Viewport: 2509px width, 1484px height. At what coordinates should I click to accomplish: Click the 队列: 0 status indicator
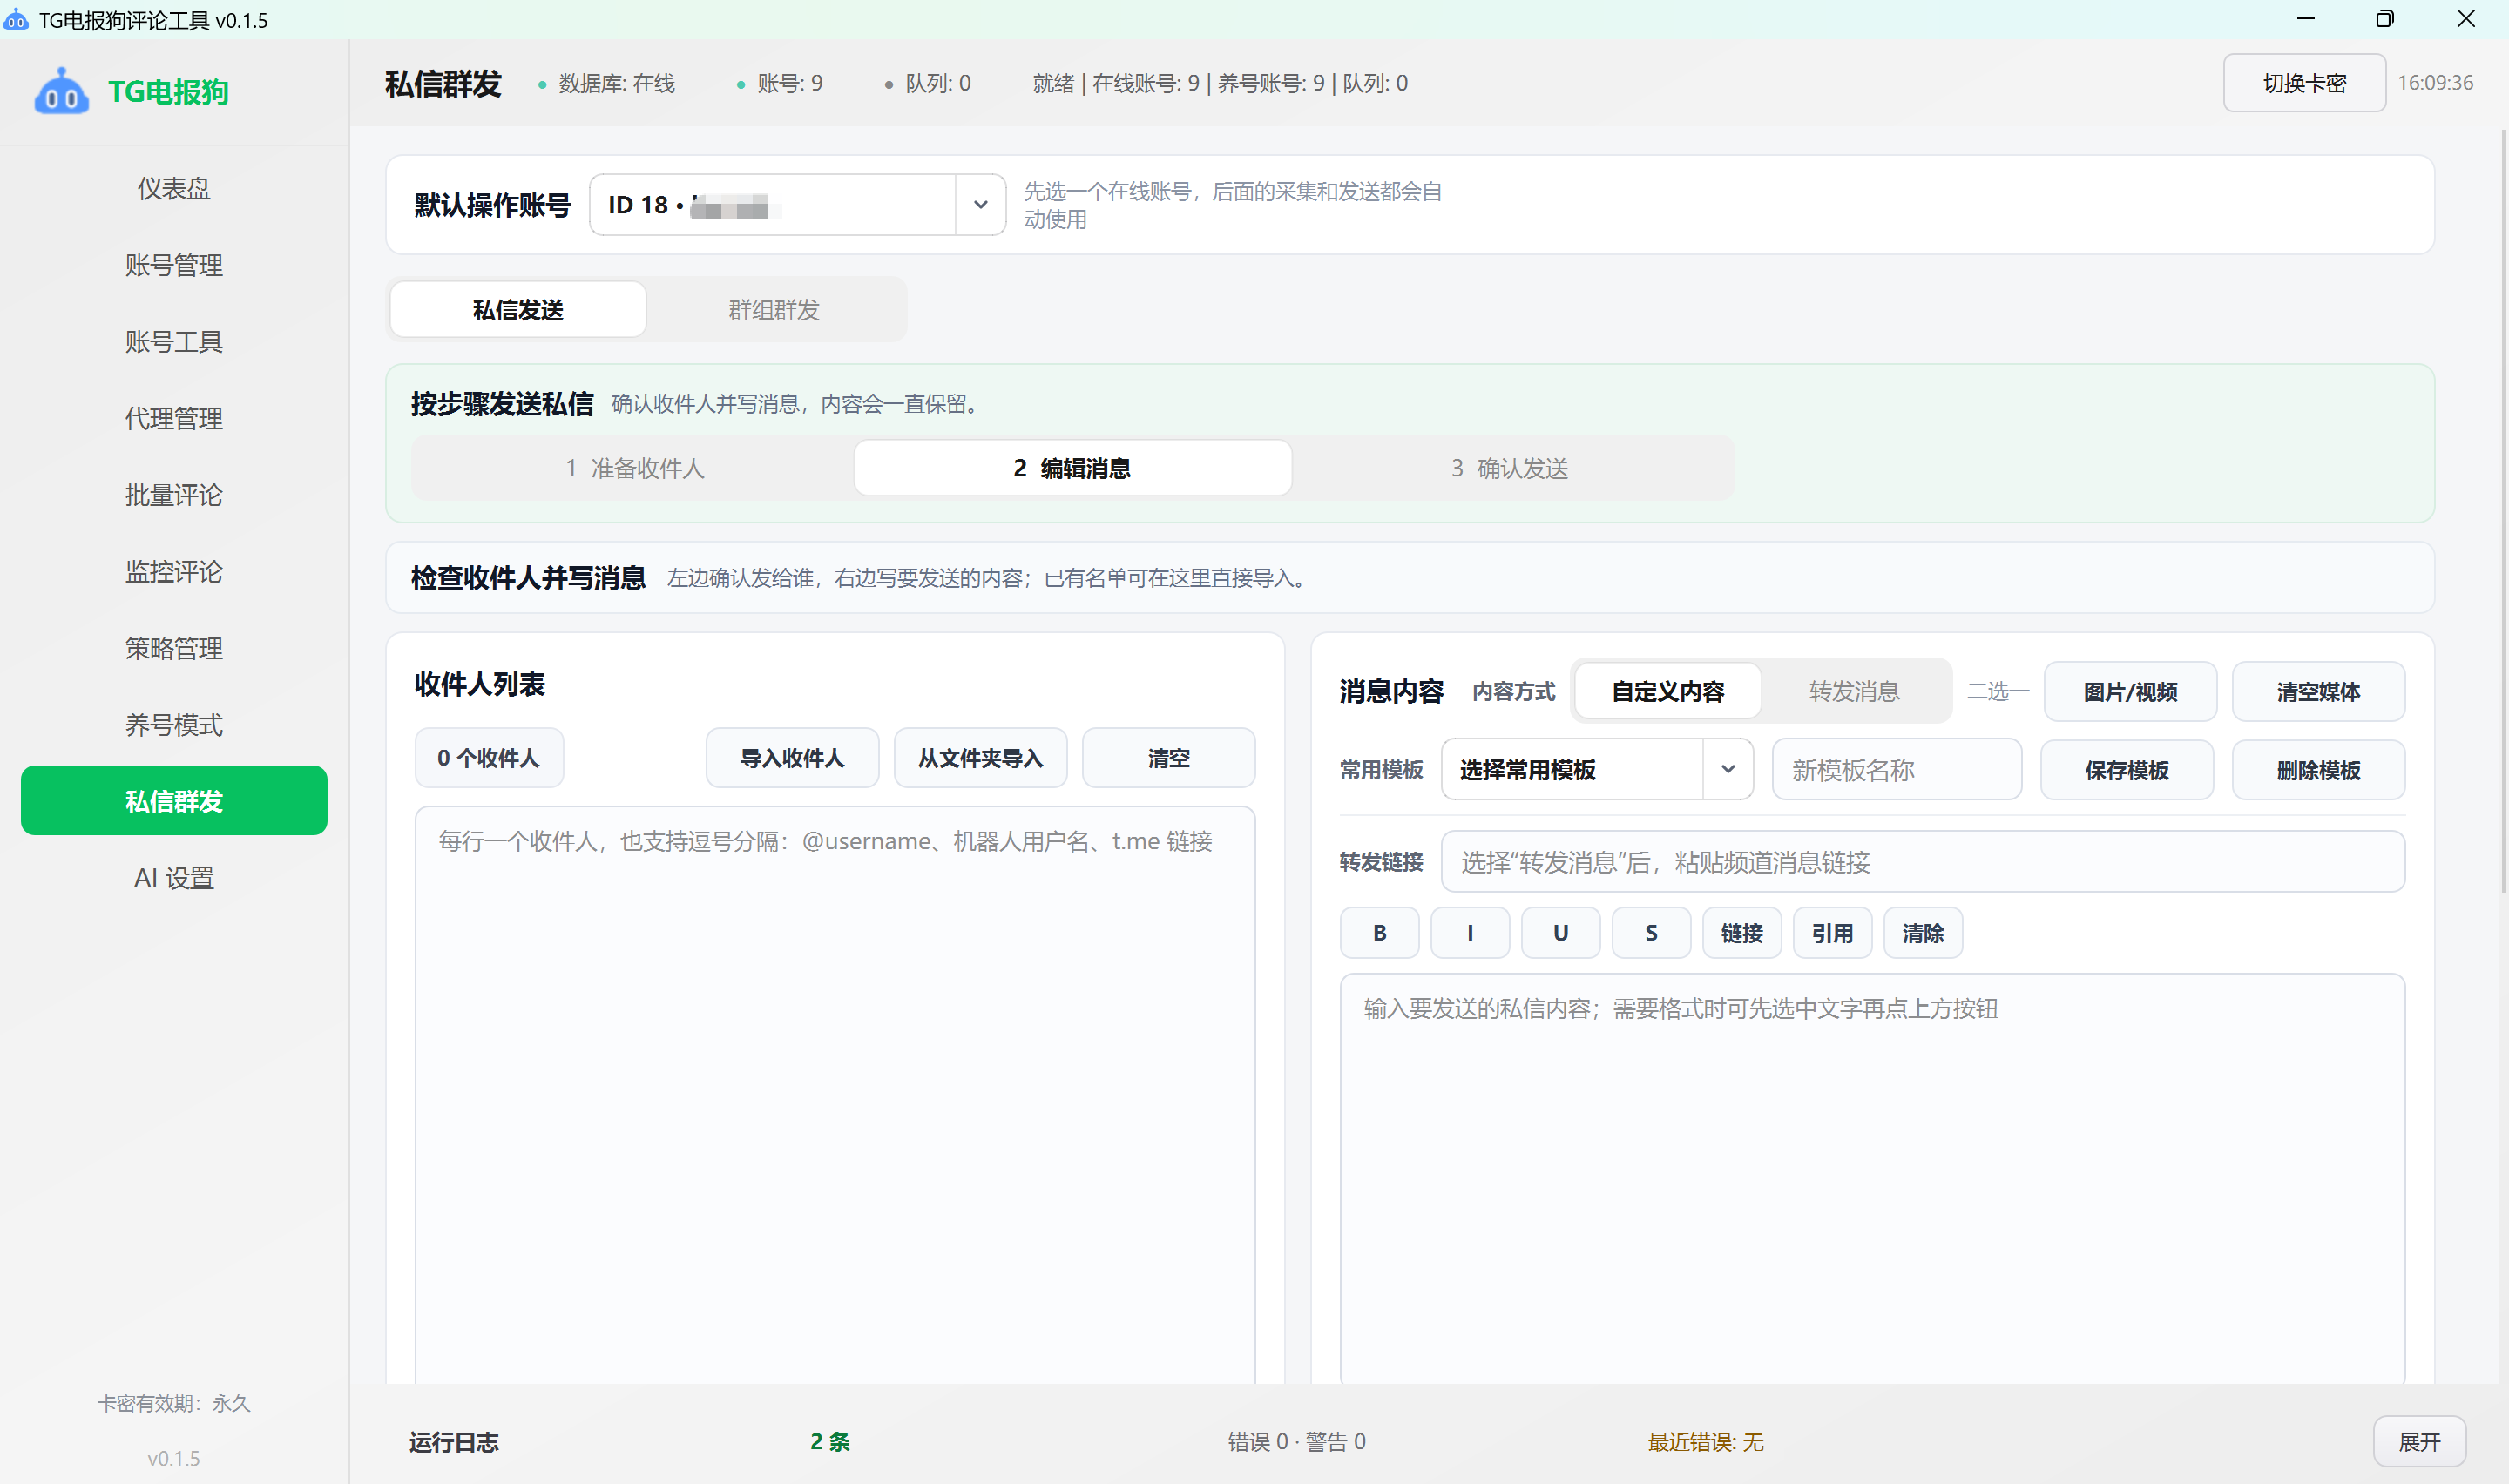(x=928, y=83)
